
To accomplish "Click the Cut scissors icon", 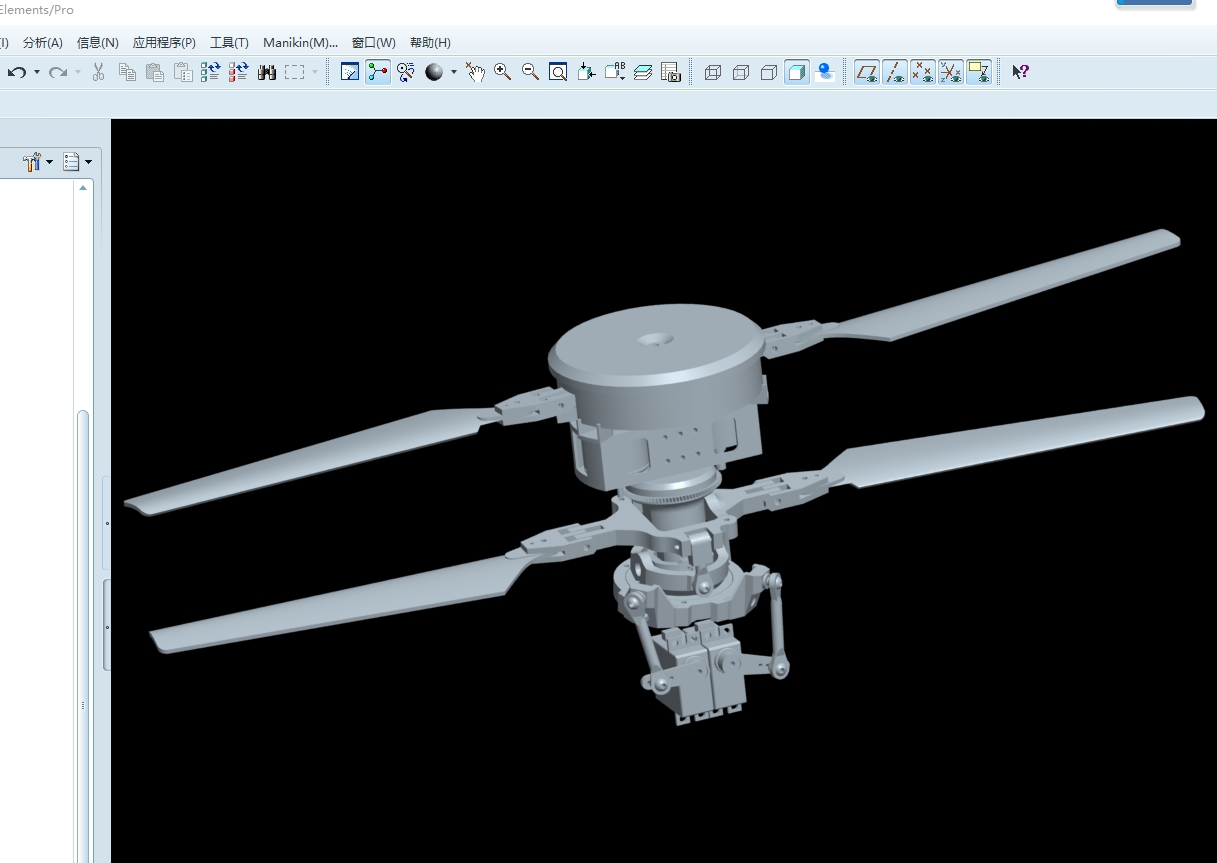I will [x=98, y=72].
